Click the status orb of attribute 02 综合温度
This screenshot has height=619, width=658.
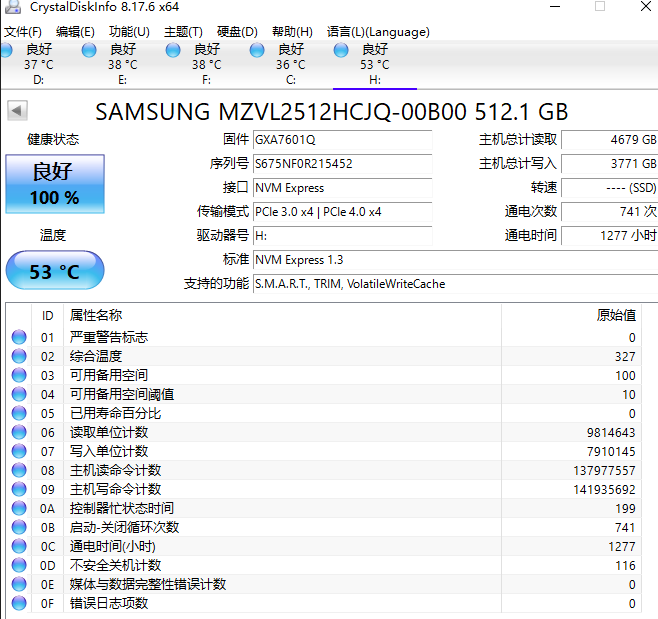click(19, 356)
